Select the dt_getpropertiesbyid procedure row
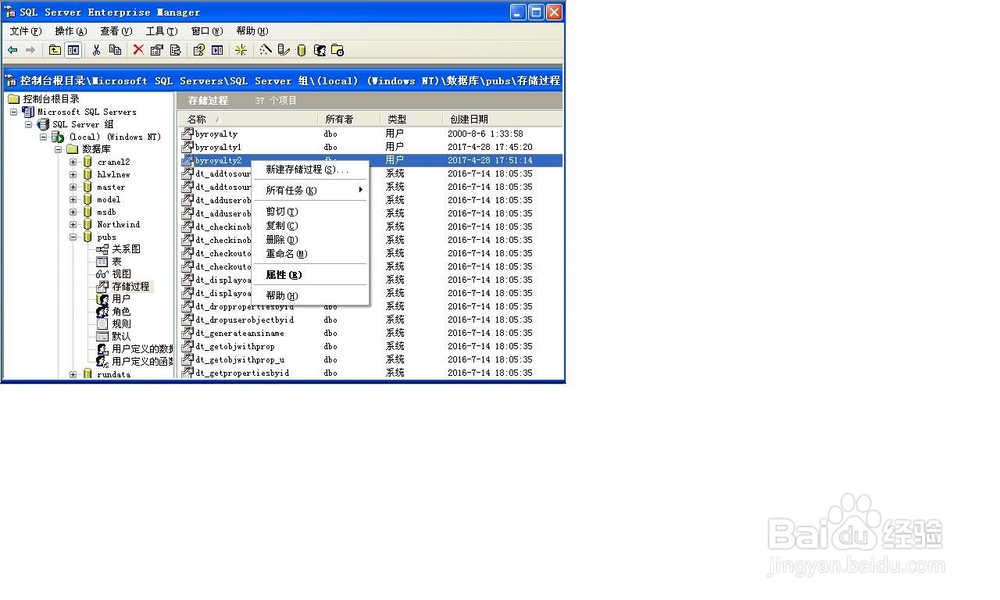The height and width of the screenshot is (600, 1000). (371, 373)
